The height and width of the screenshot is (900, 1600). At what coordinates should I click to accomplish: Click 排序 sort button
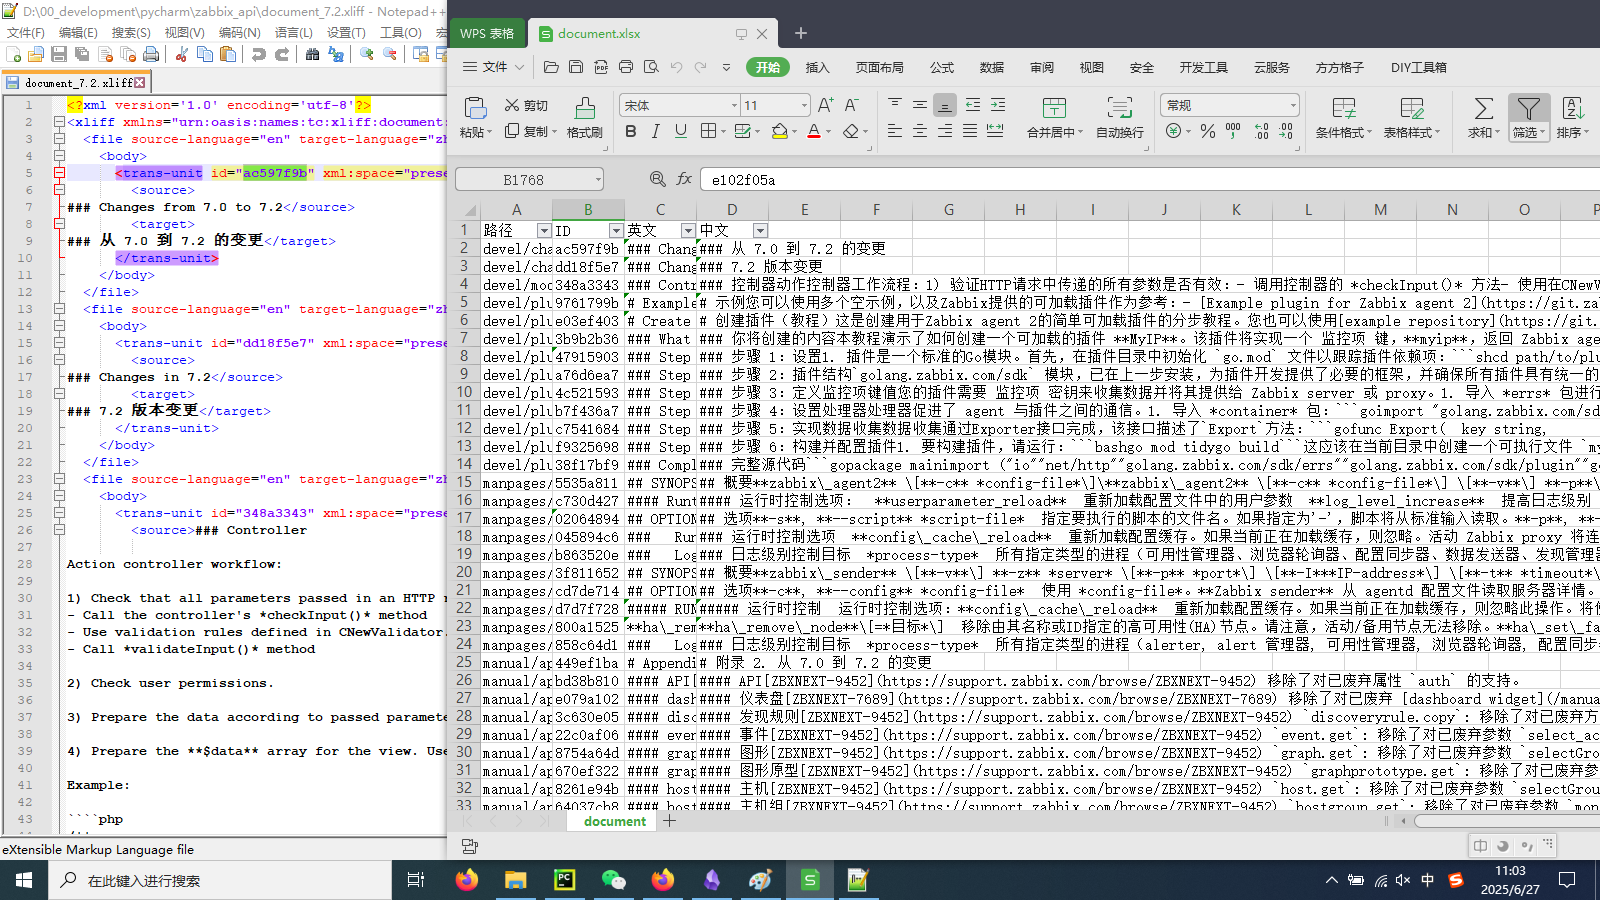pyautogui.click(x=1573, y=118)
